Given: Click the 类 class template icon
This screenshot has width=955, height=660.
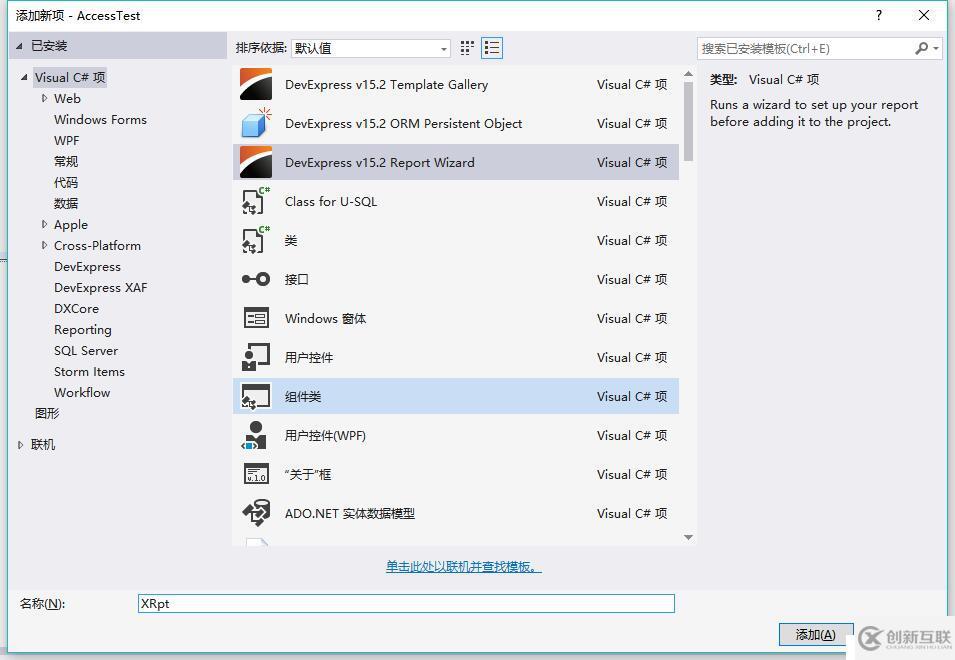Looking at the screenshot, I should click(x=256, y=240).
